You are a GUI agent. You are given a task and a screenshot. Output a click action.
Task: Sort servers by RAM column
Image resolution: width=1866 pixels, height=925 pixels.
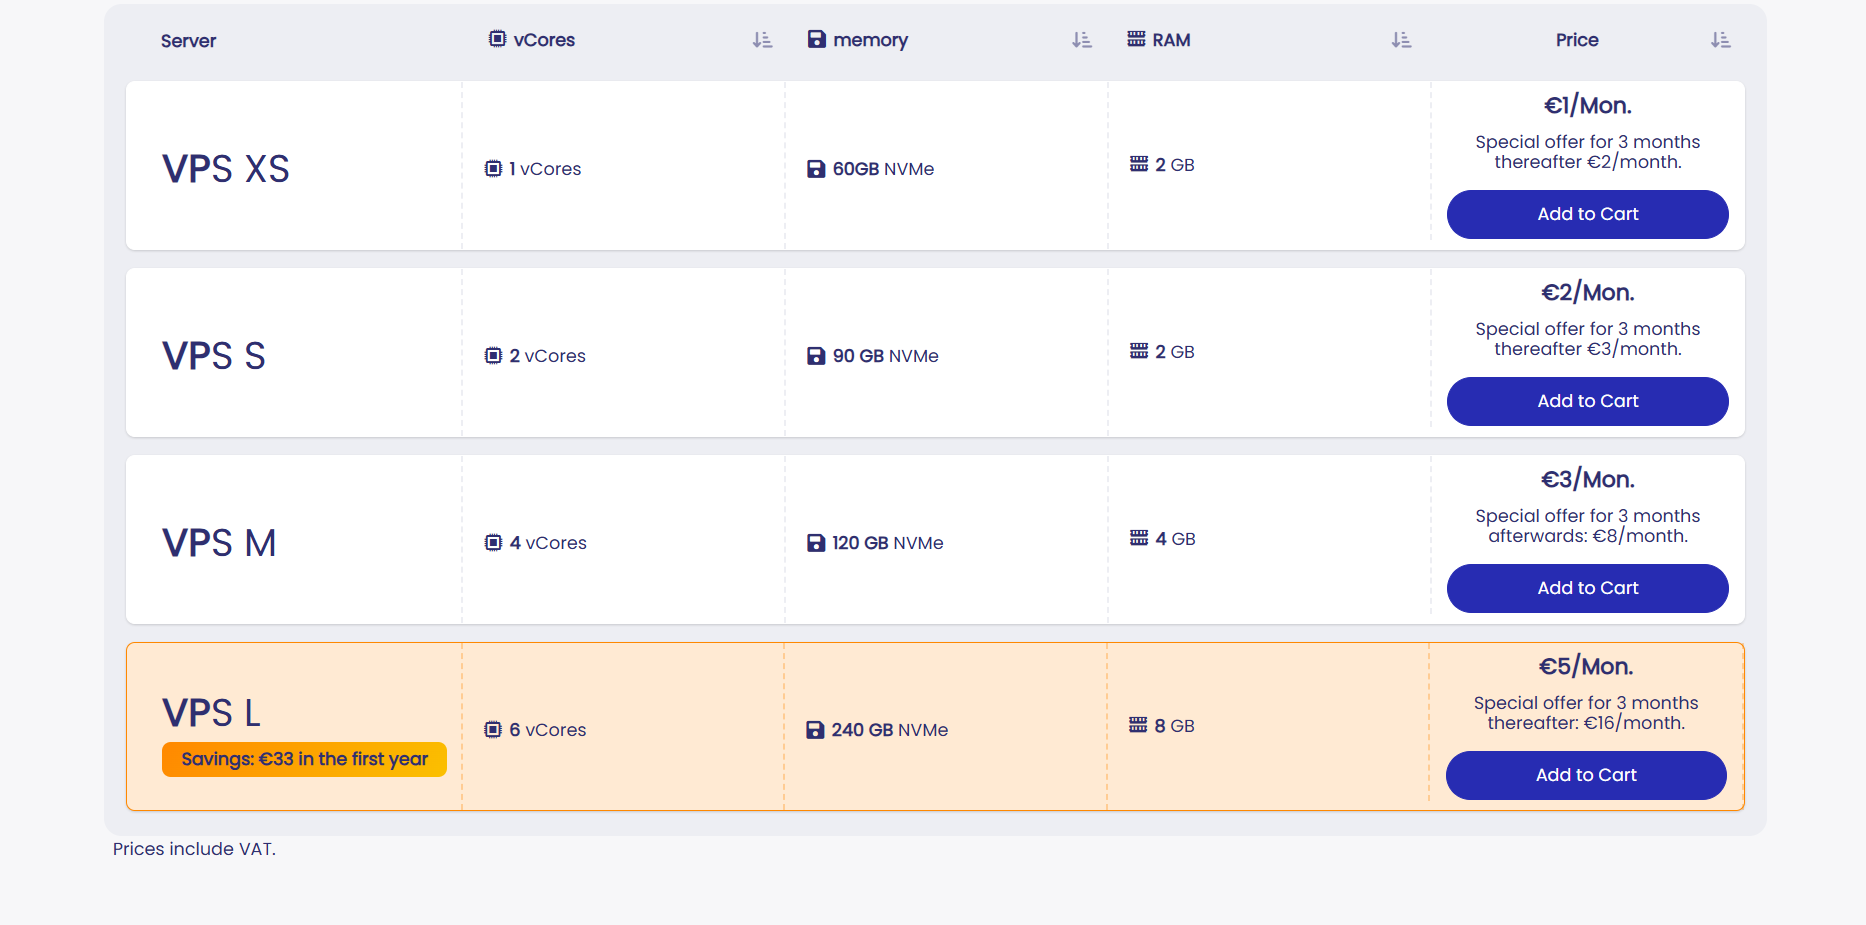click(1401, 40)
